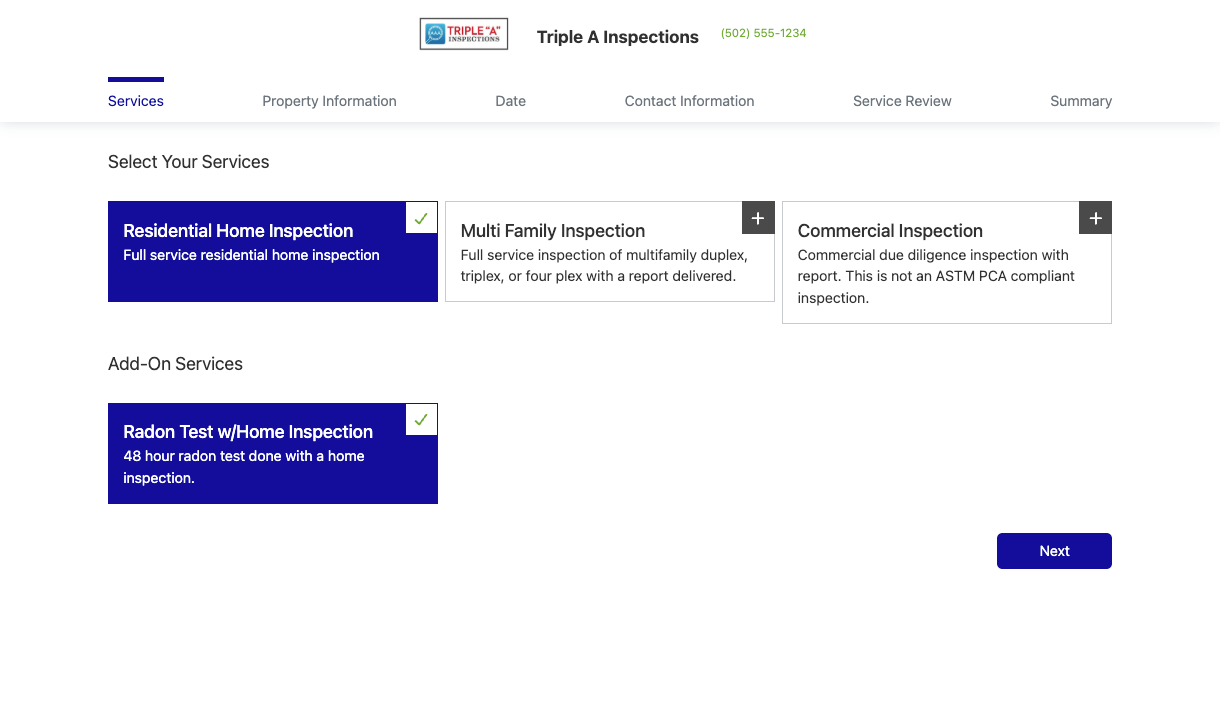Choose the Commercial Inspection service card
Screen dimensions: 1220x722
click(x=947, y=263)
